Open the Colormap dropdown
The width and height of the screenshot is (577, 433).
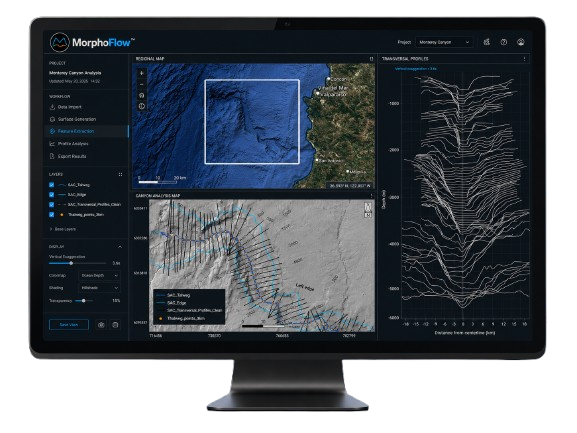click(x=99, y=276)
